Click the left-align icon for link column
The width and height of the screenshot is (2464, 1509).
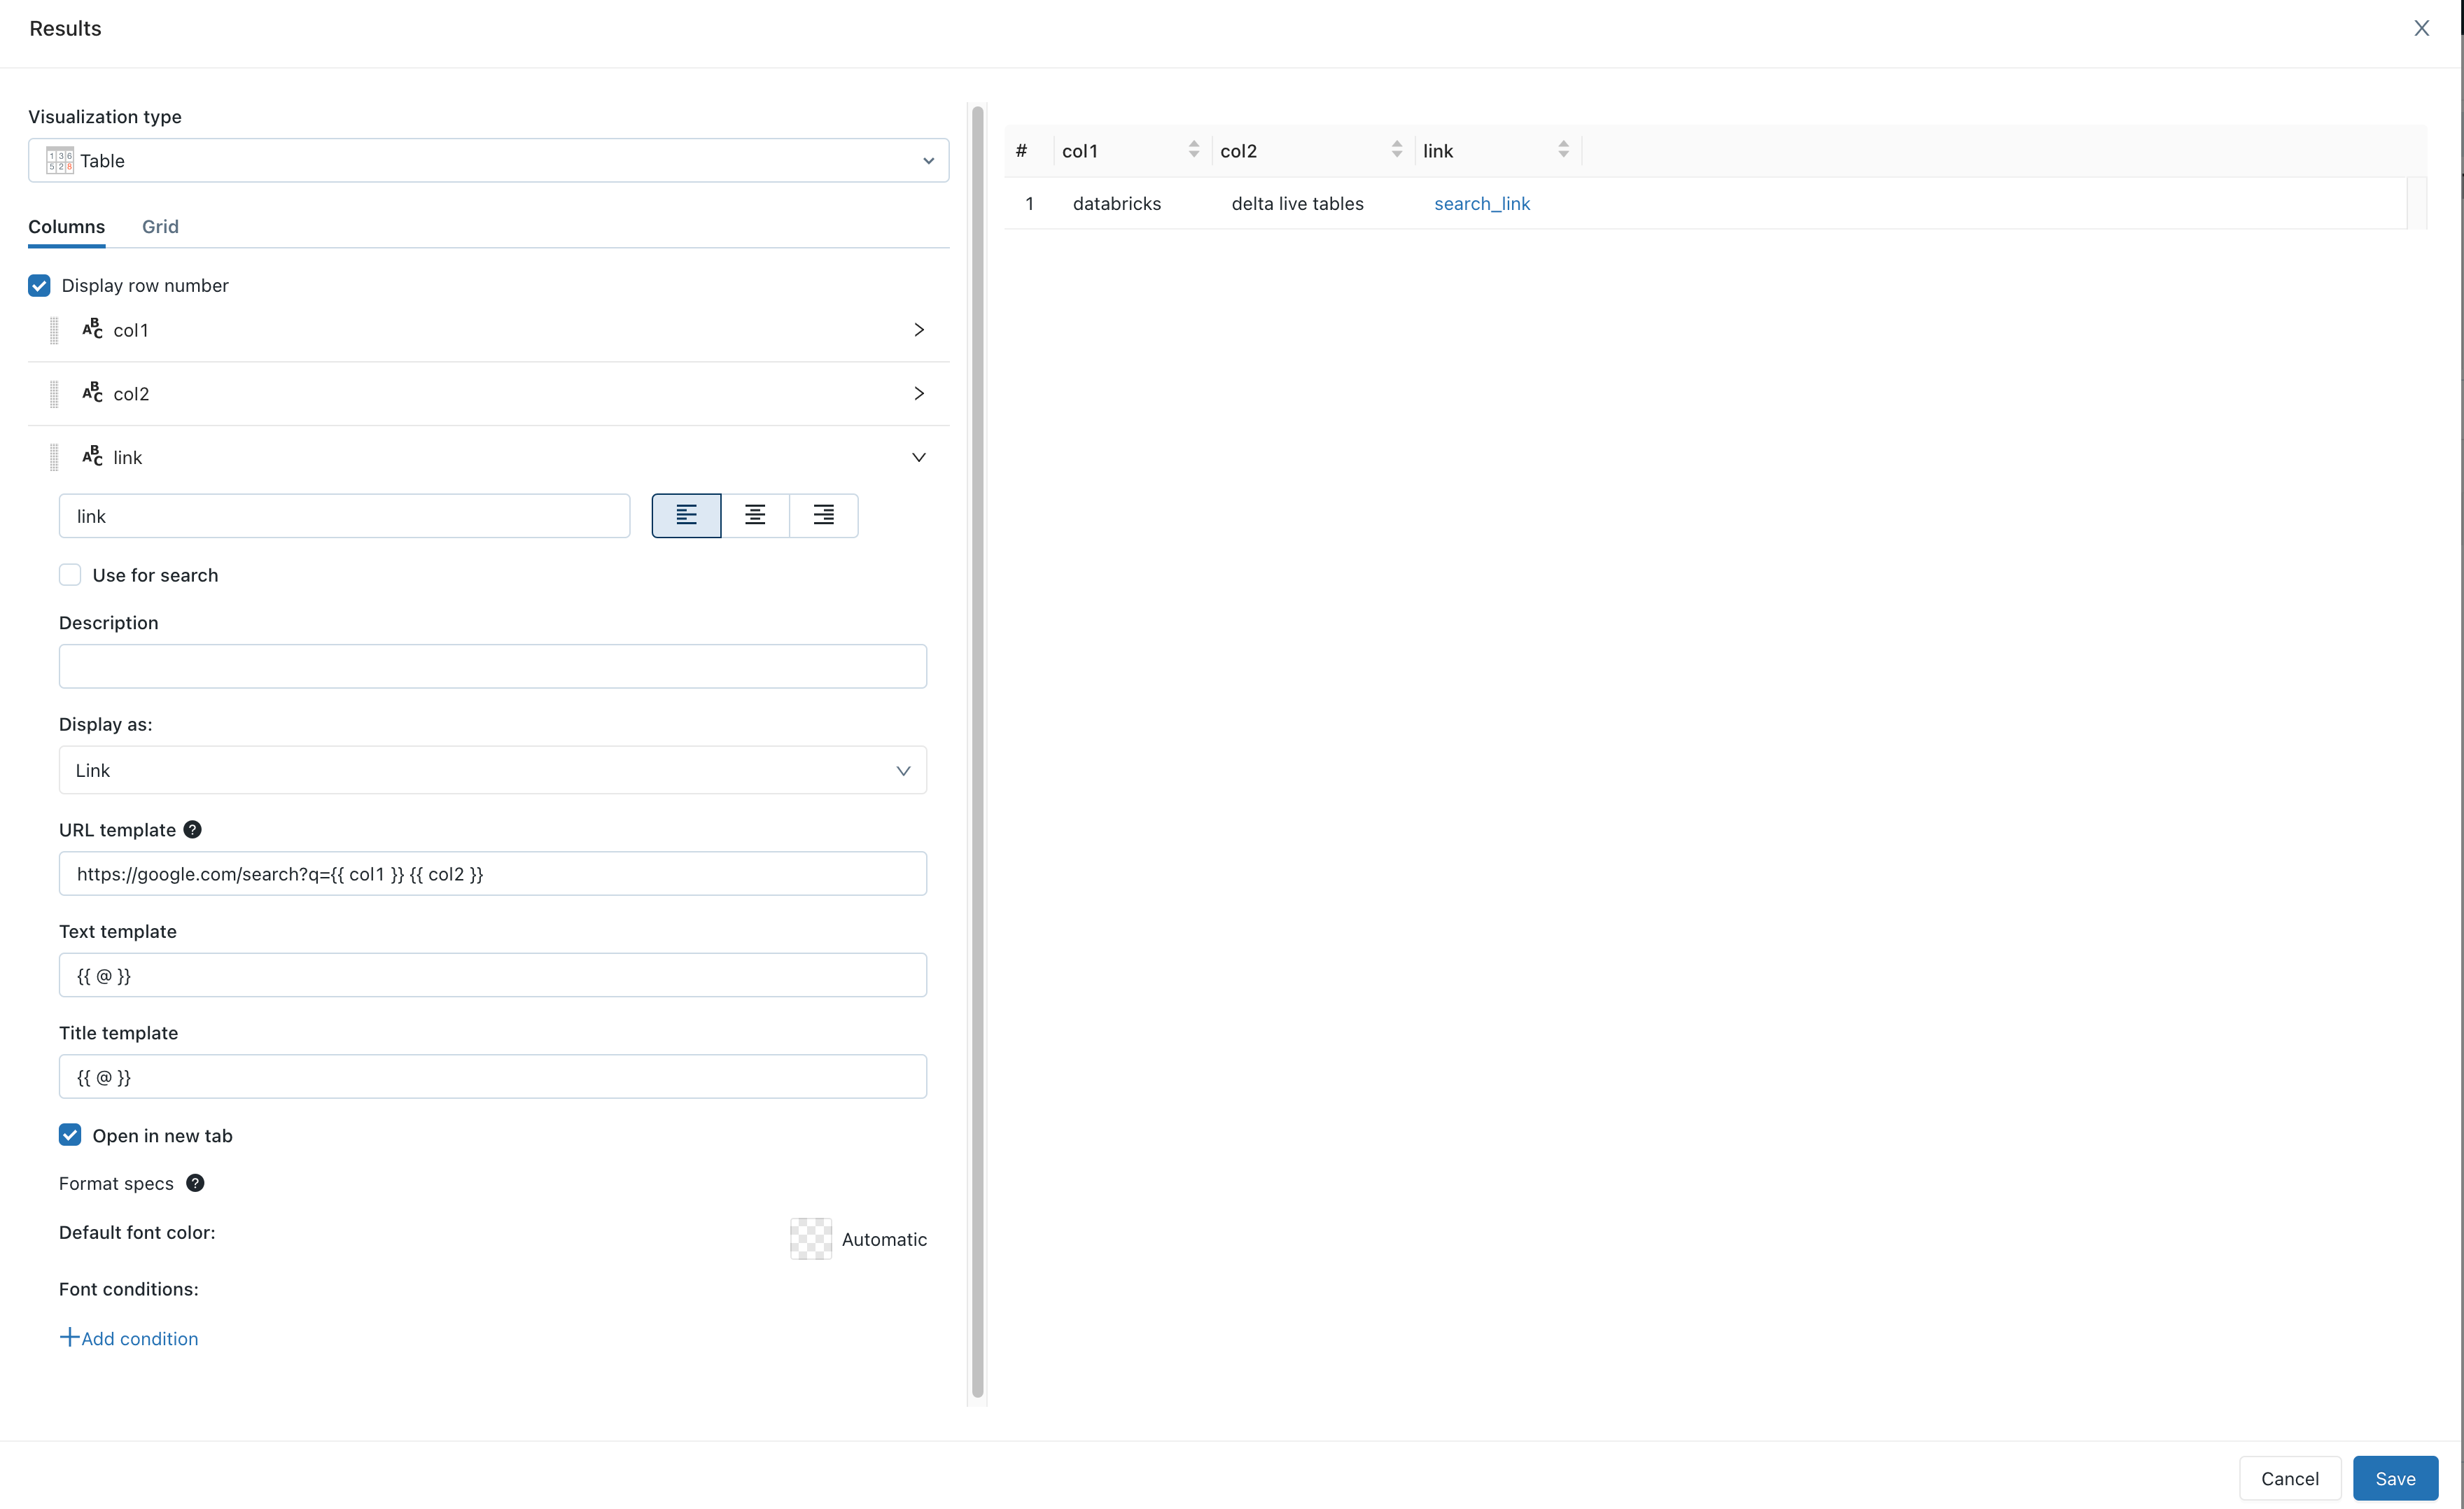click(687, 515)
